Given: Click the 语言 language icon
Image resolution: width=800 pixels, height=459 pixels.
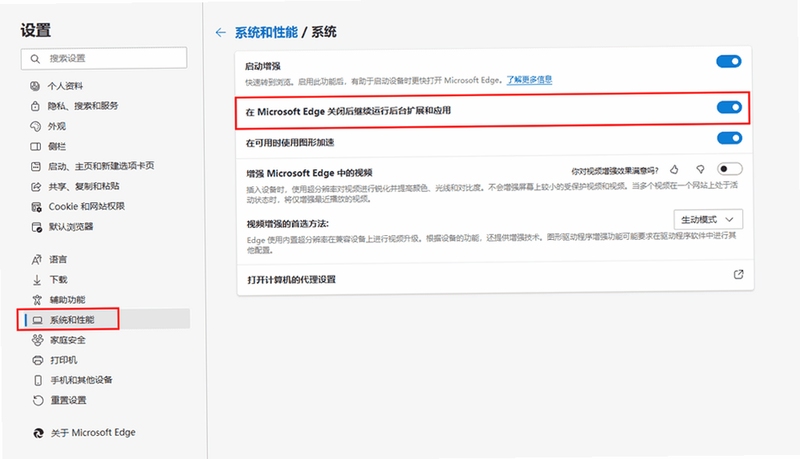Looking at the screenshot, I should (37, 260).
